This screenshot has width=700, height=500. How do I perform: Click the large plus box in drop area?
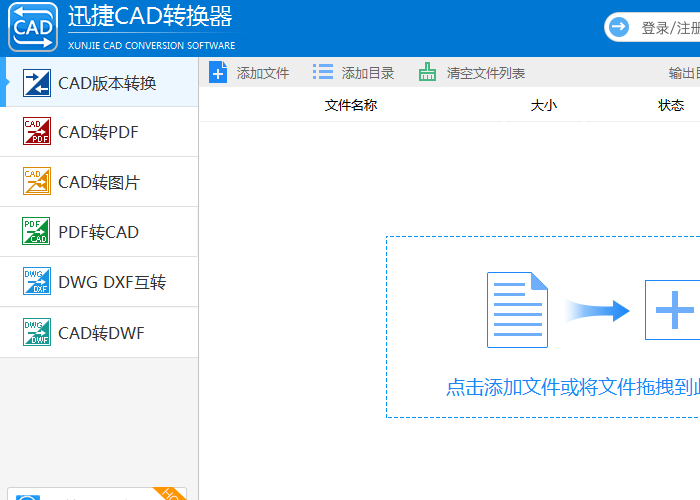(x=672, y=310)
